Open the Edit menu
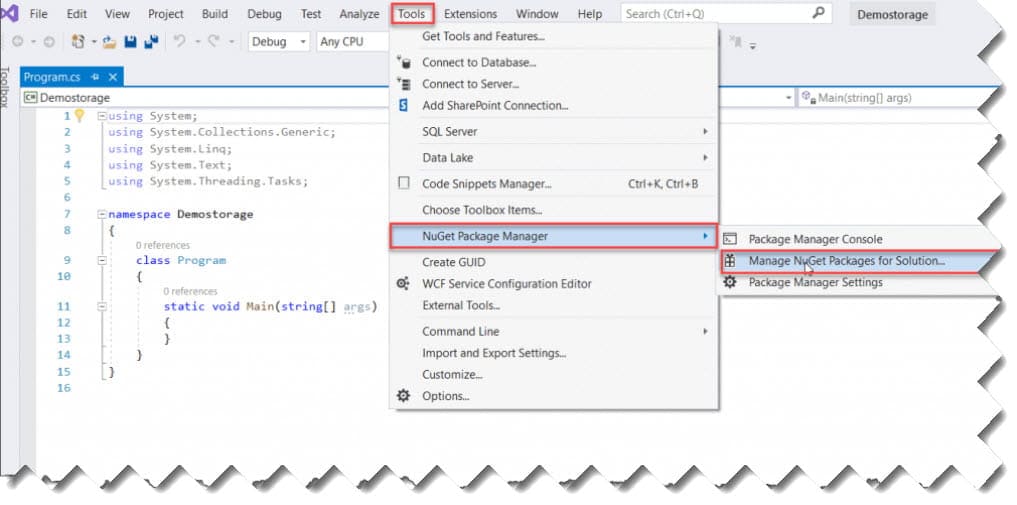Viewport: 1017px width, 505px height. [77, 14]
